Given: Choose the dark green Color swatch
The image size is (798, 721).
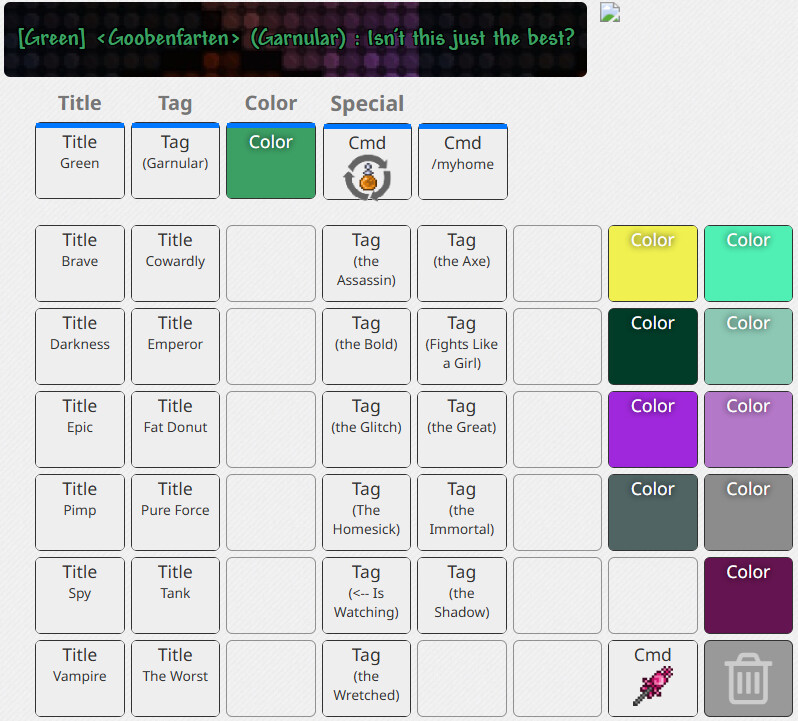Looking at the screenshot, I should click(x=652, y=347).
